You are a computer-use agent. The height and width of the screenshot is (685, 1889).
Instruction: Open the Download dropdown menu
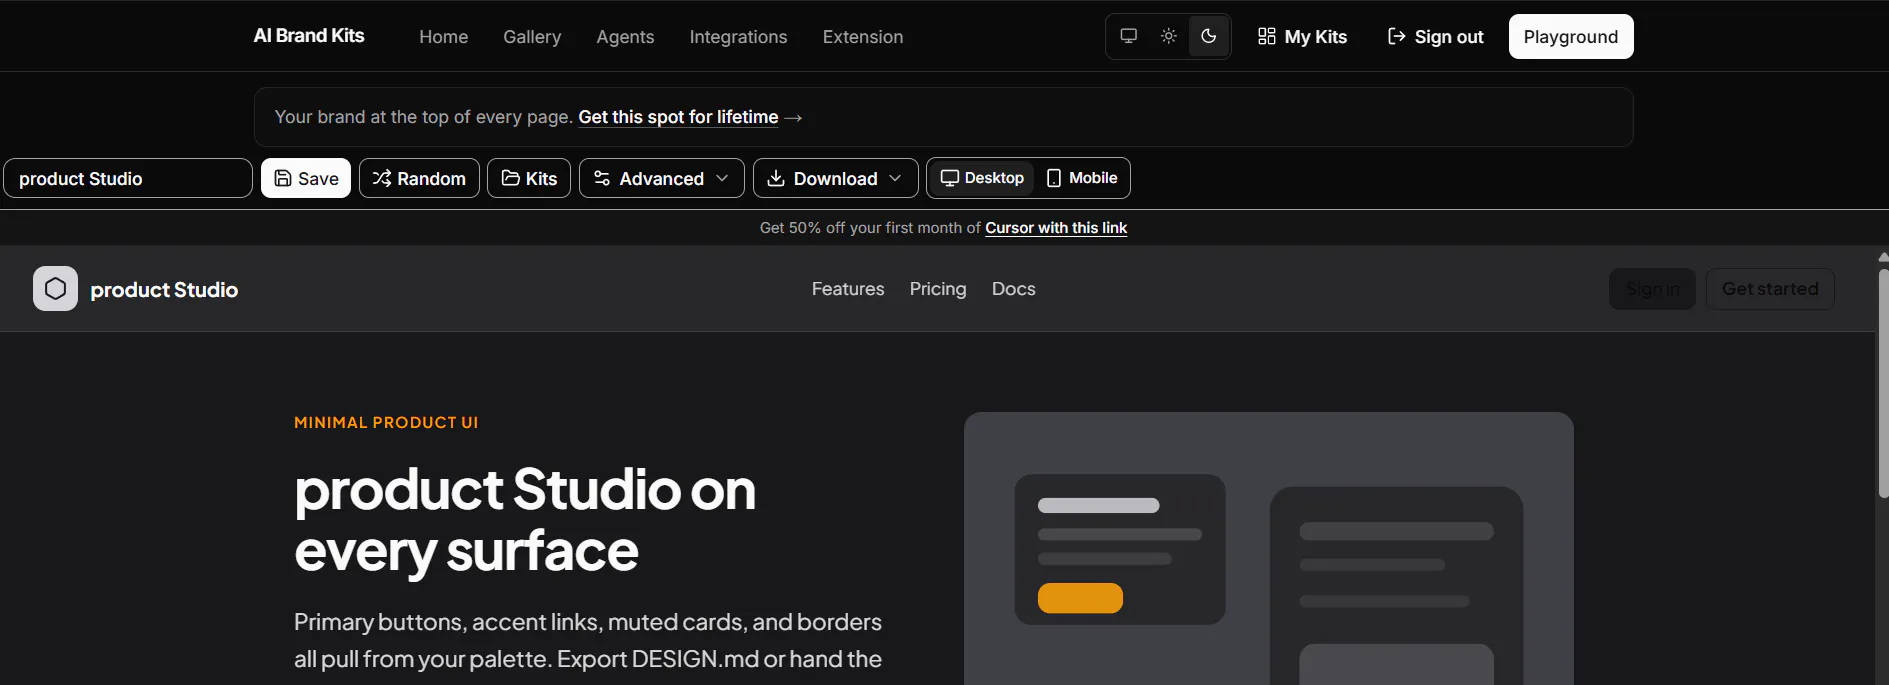click(x=835, y=178)
